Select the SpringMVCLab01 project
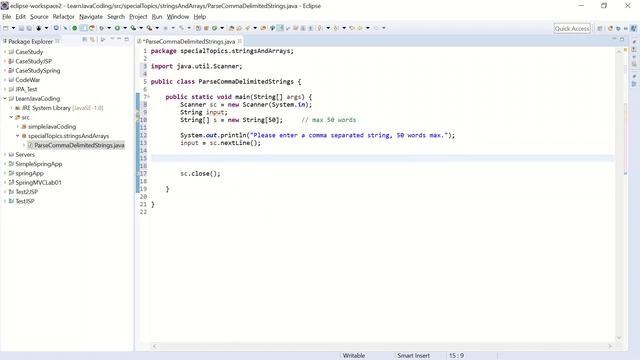This screenshot has width=640, height=360. coord(38,182)
